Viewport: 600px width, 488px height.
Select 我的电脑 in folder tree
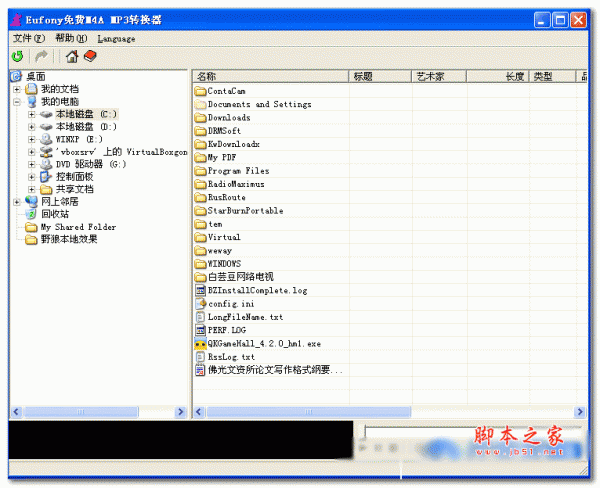click(x=60, y=102)
